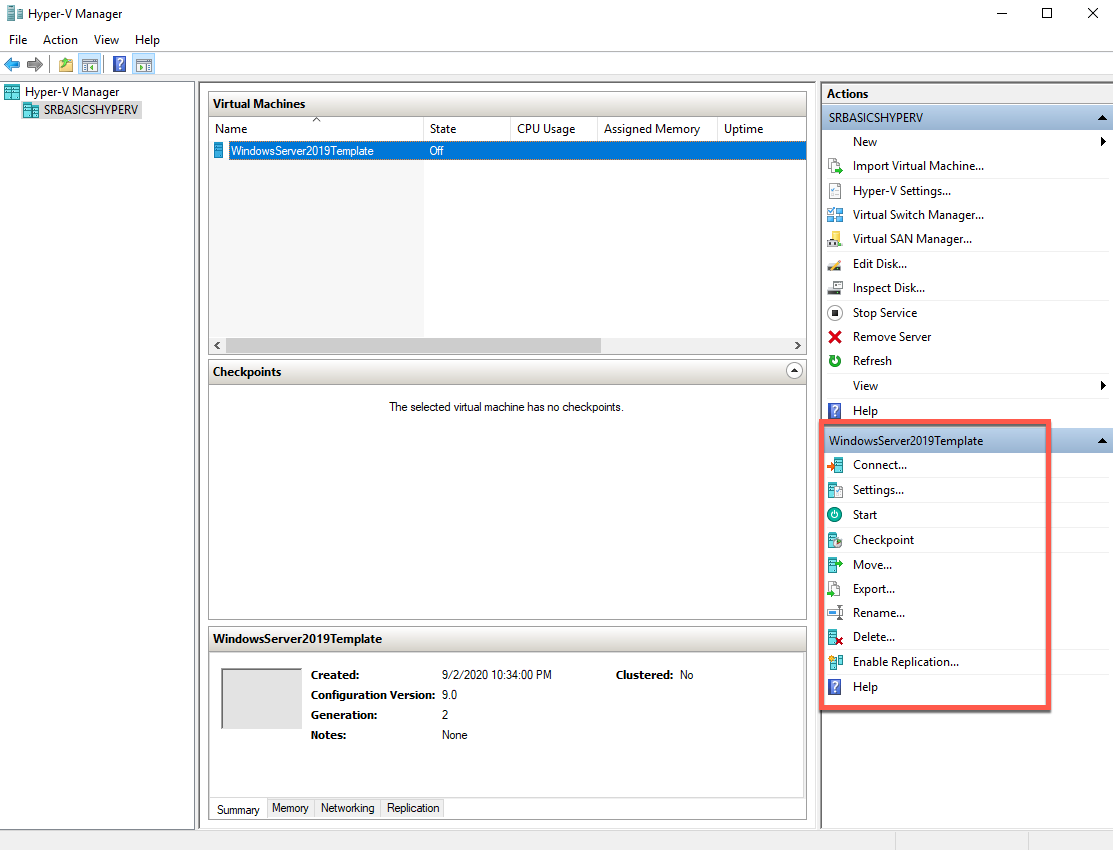1113x850 pixels.
Task: Select the WindowsServer2019Template VM row
Action: coord(508,151)
